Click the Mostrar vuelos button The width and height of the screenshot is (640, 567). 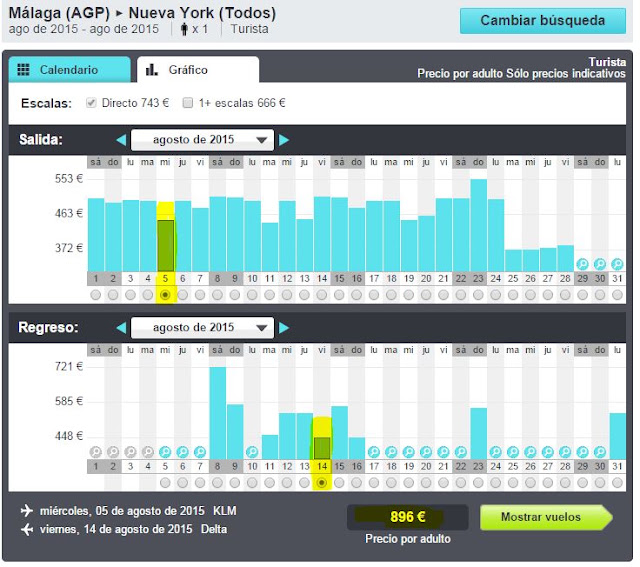point(546,517)
